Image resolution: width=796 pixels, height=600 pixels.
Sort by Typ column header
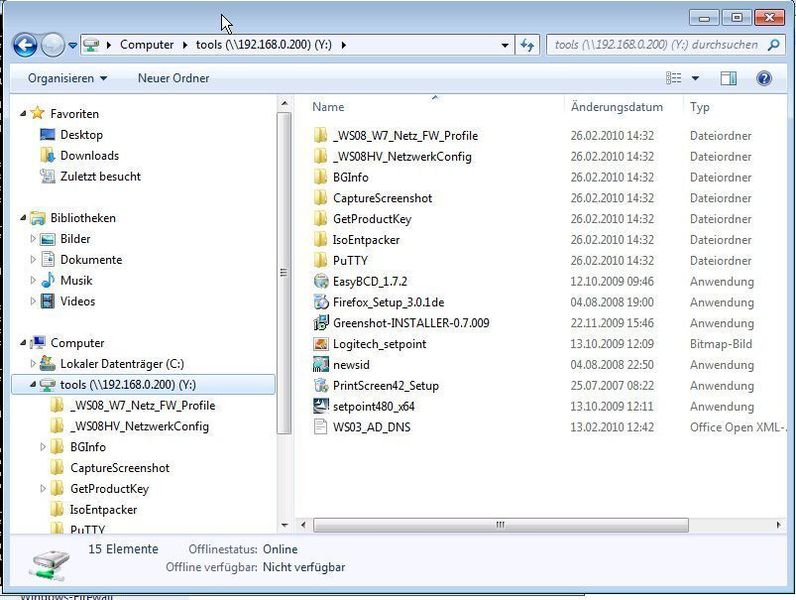[699, 107]
